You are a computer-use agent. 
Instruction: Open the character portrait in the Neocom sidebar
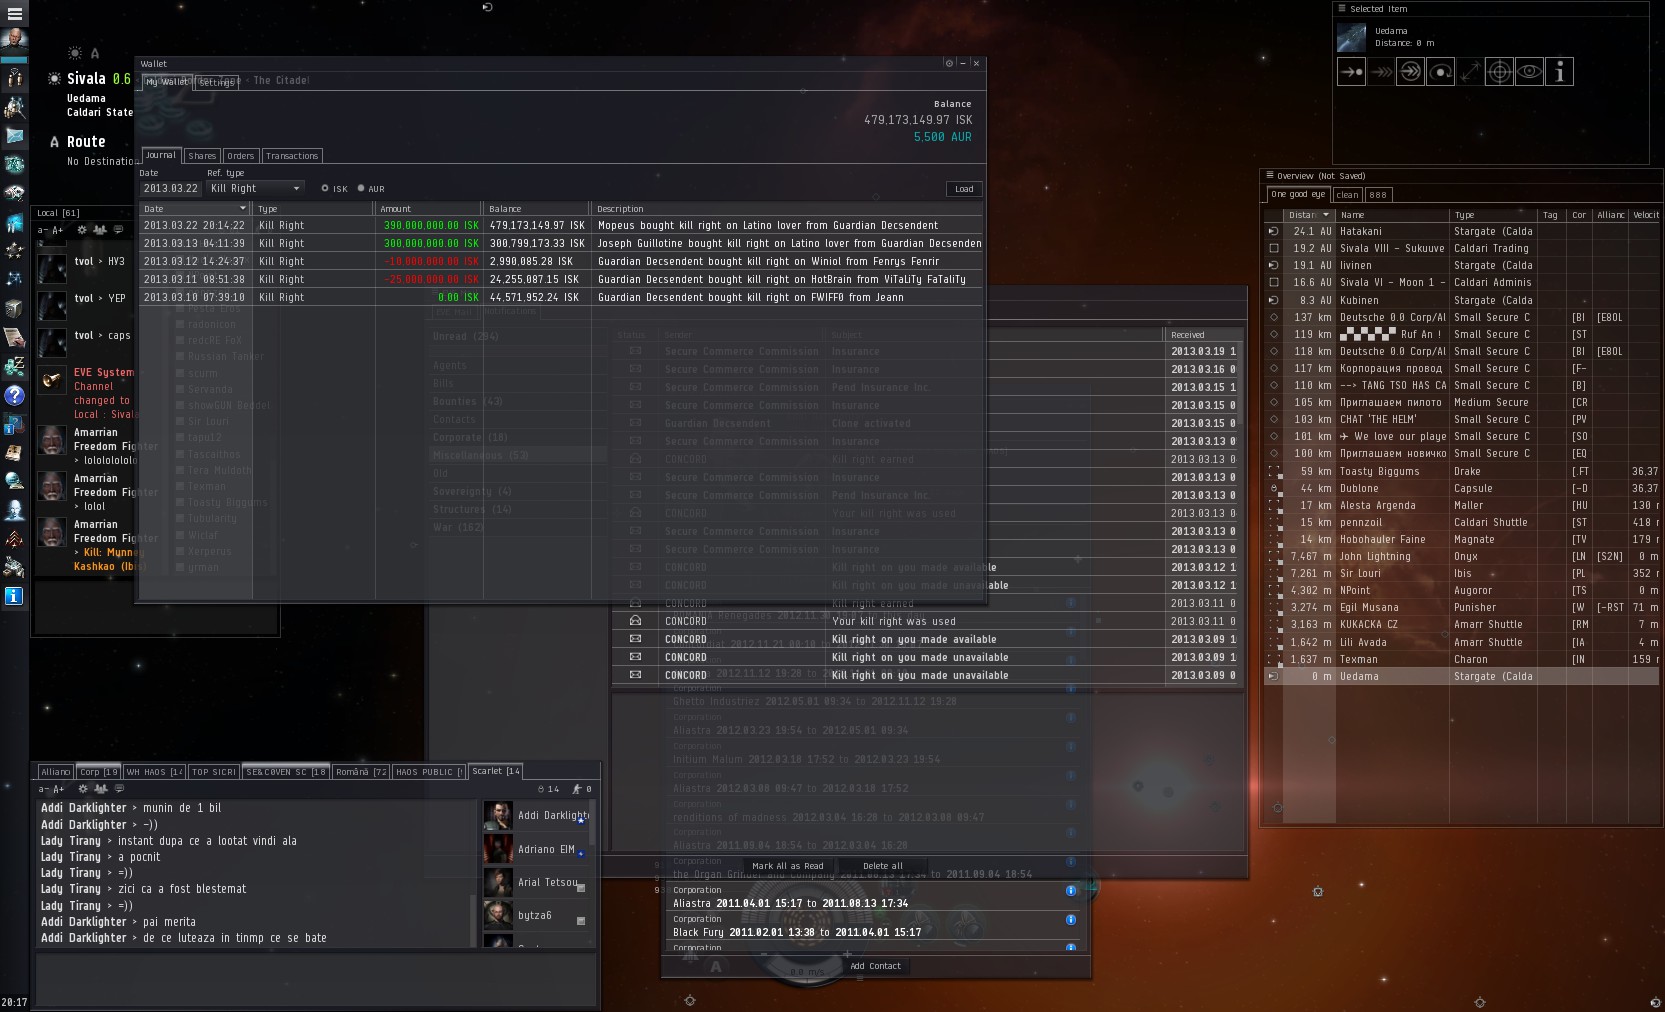[14, 42]
